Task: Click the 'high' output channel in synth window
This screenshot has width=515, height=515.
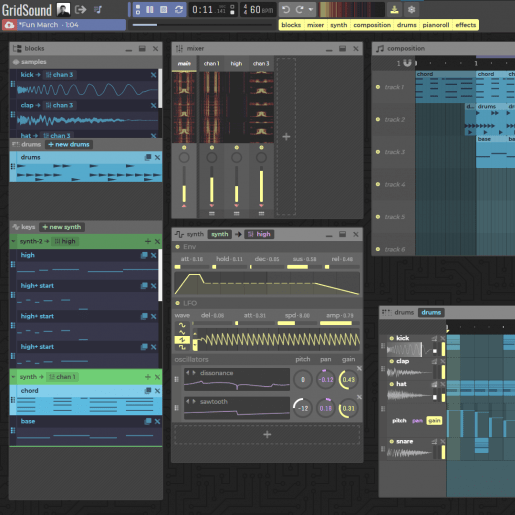Action: click(259, 234)
